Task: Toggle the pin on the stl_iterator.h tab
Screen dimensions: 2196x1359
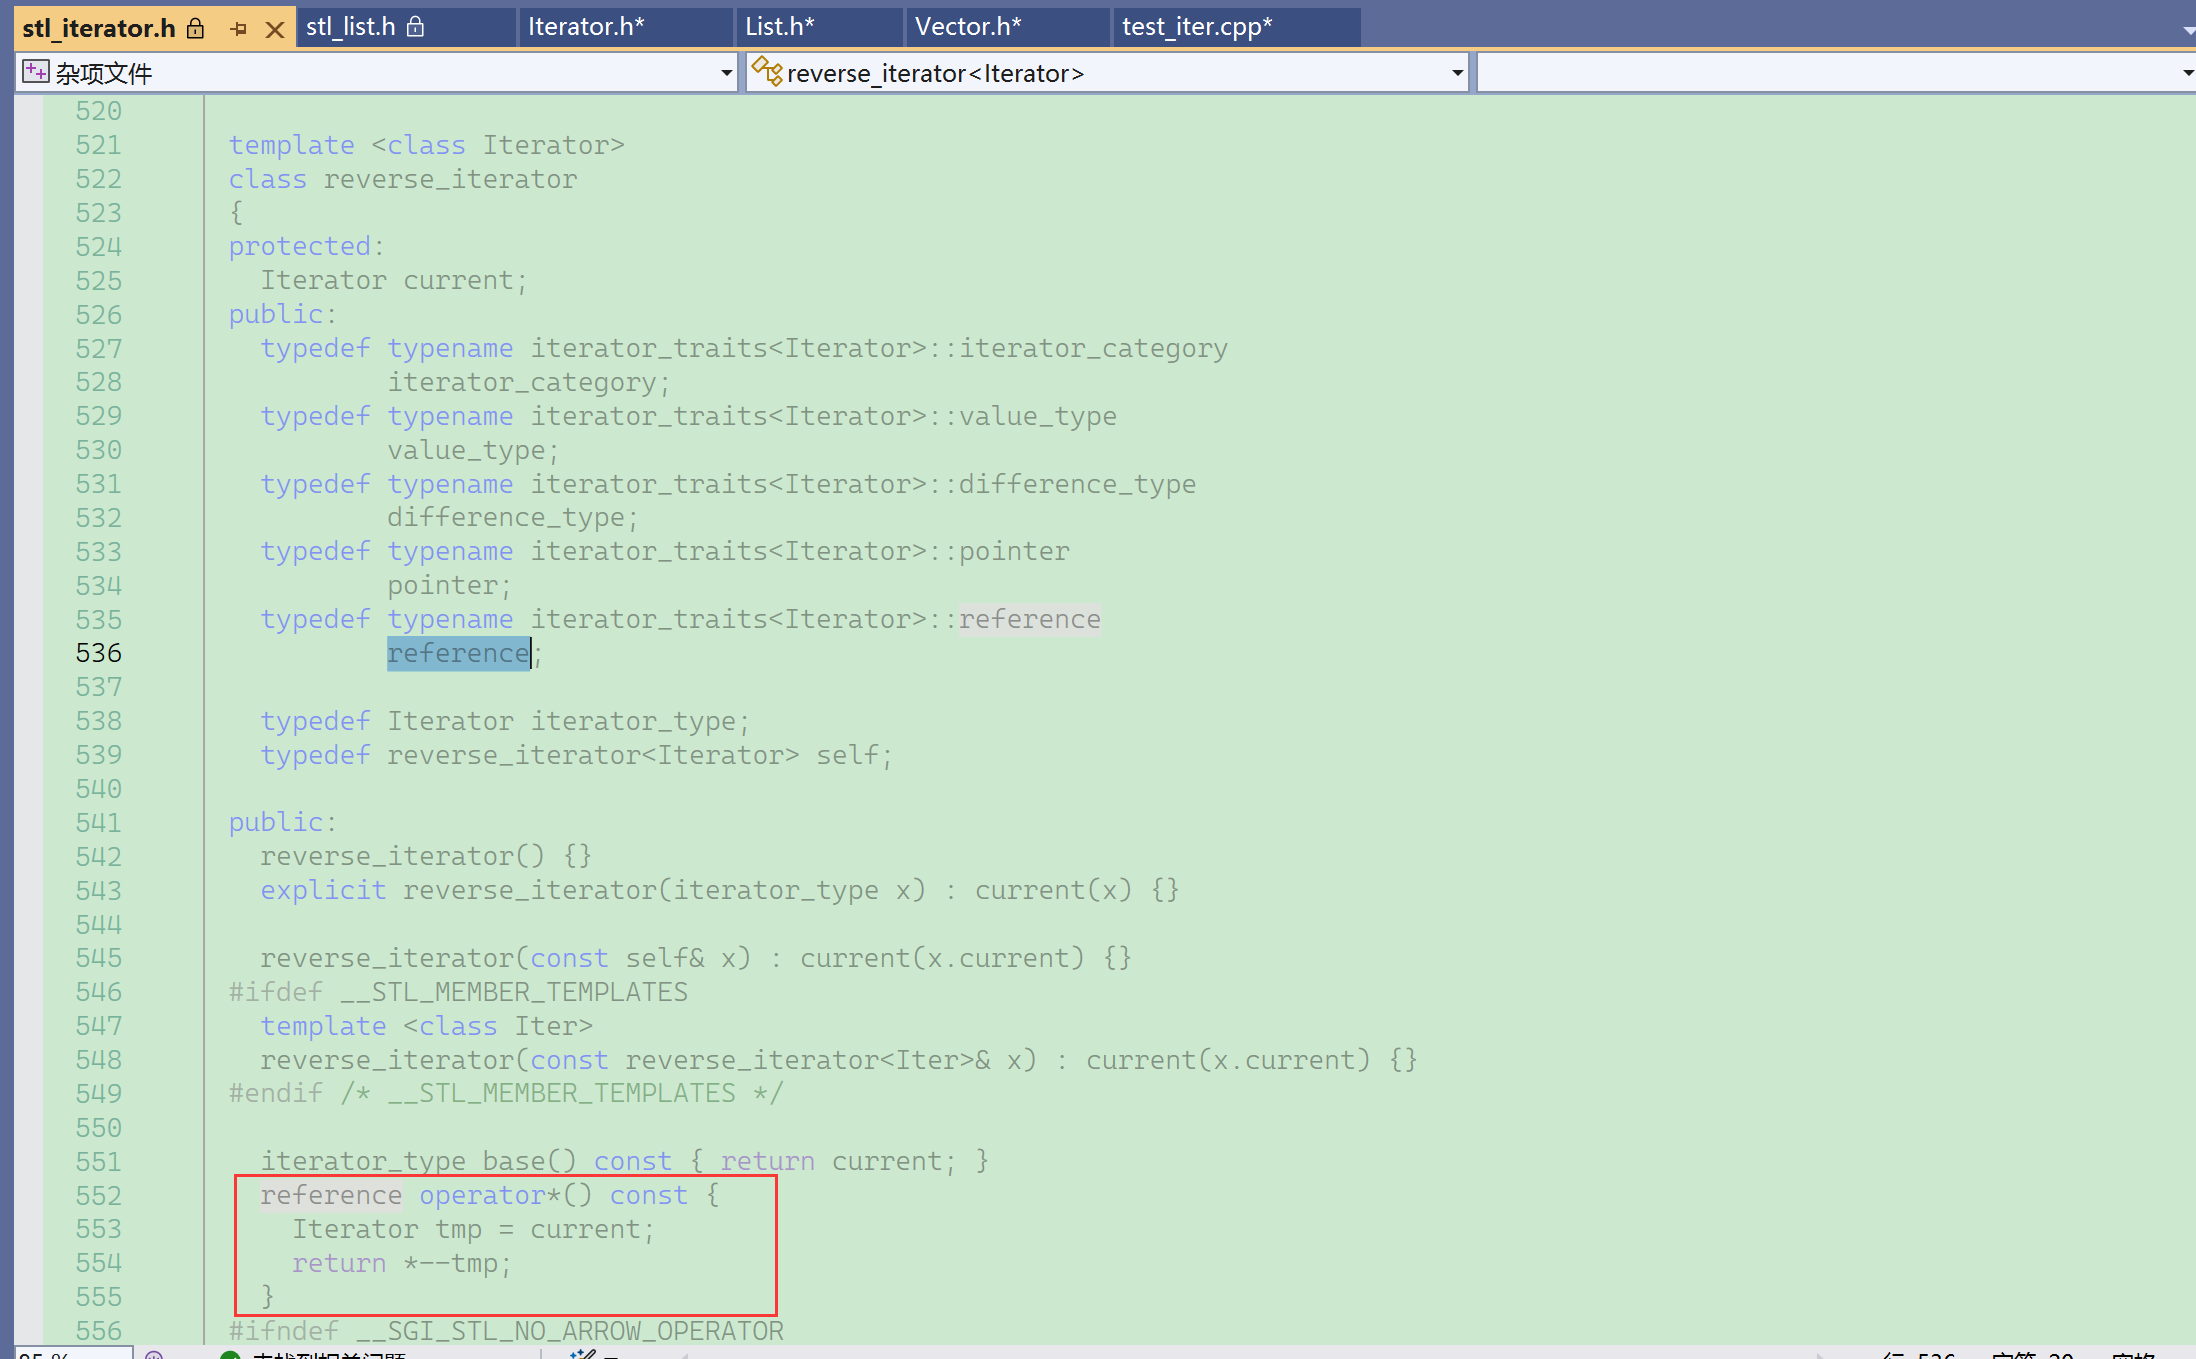Action: (238, 29)
